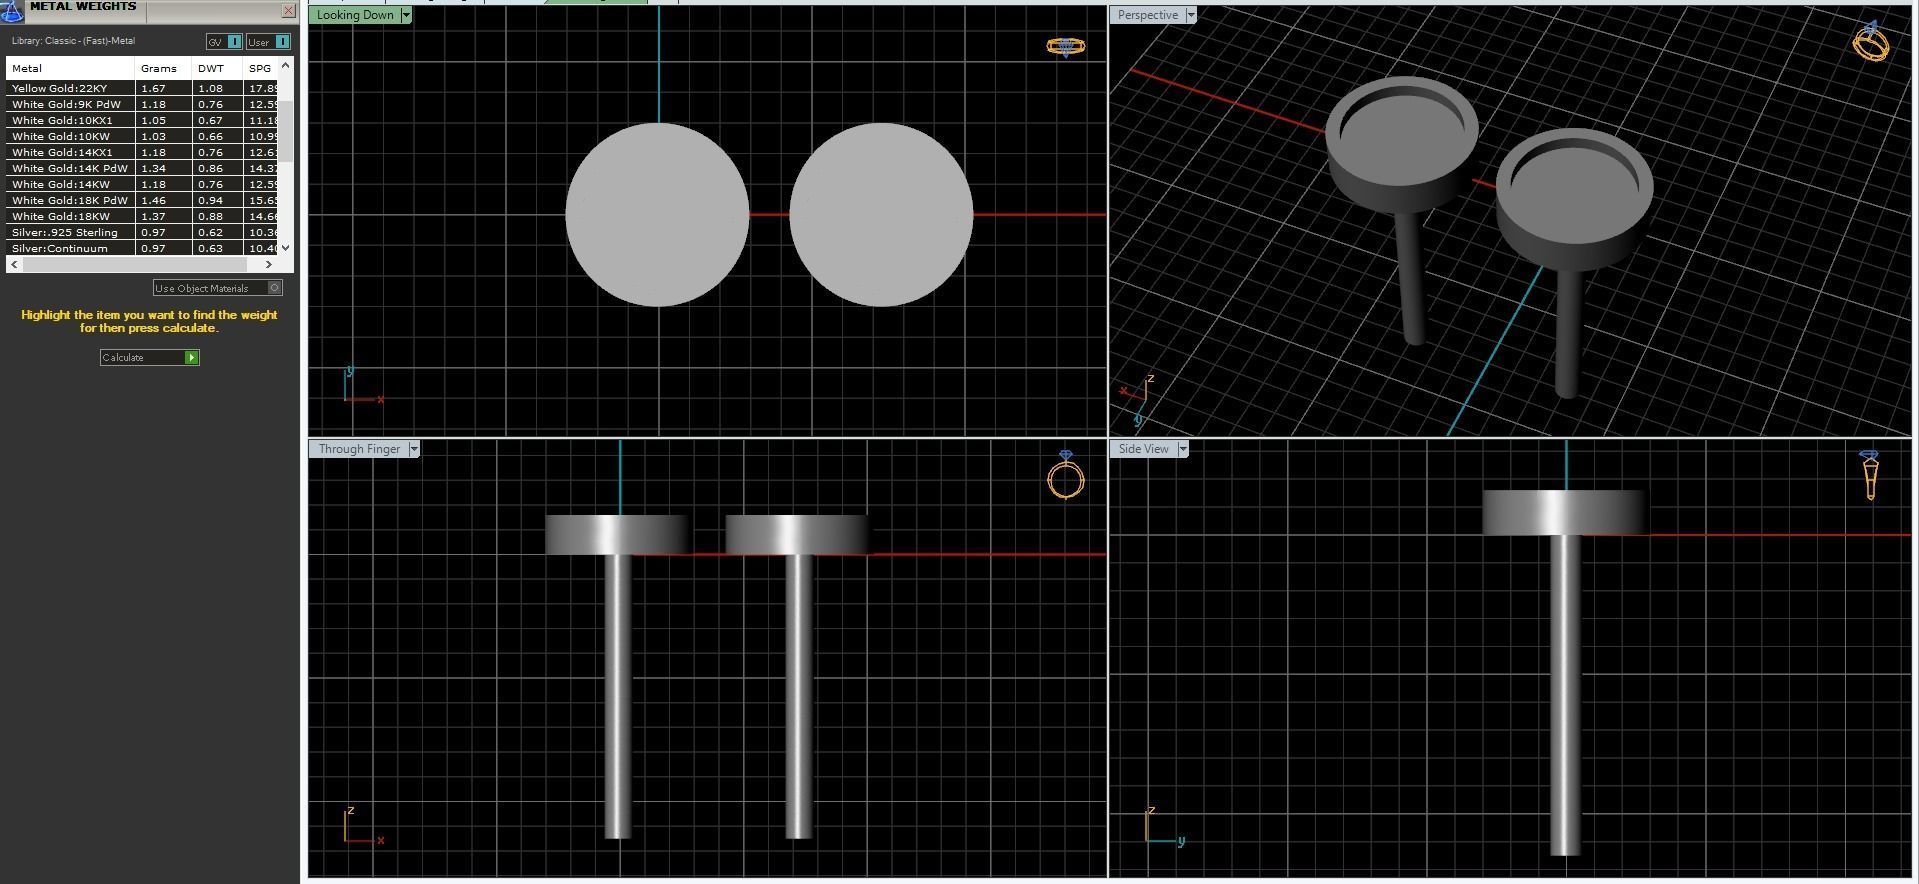Select the White Gold:14K PdW row

143,168
